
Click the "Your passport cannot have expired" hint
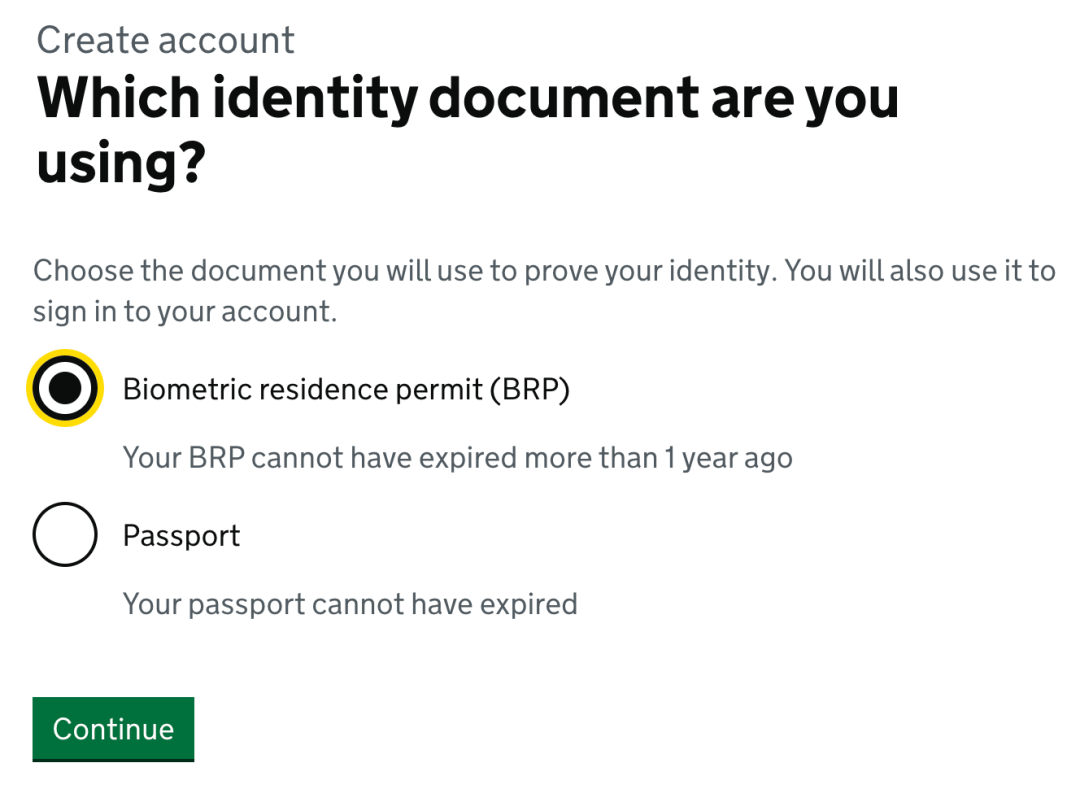[x=349, y=604]
